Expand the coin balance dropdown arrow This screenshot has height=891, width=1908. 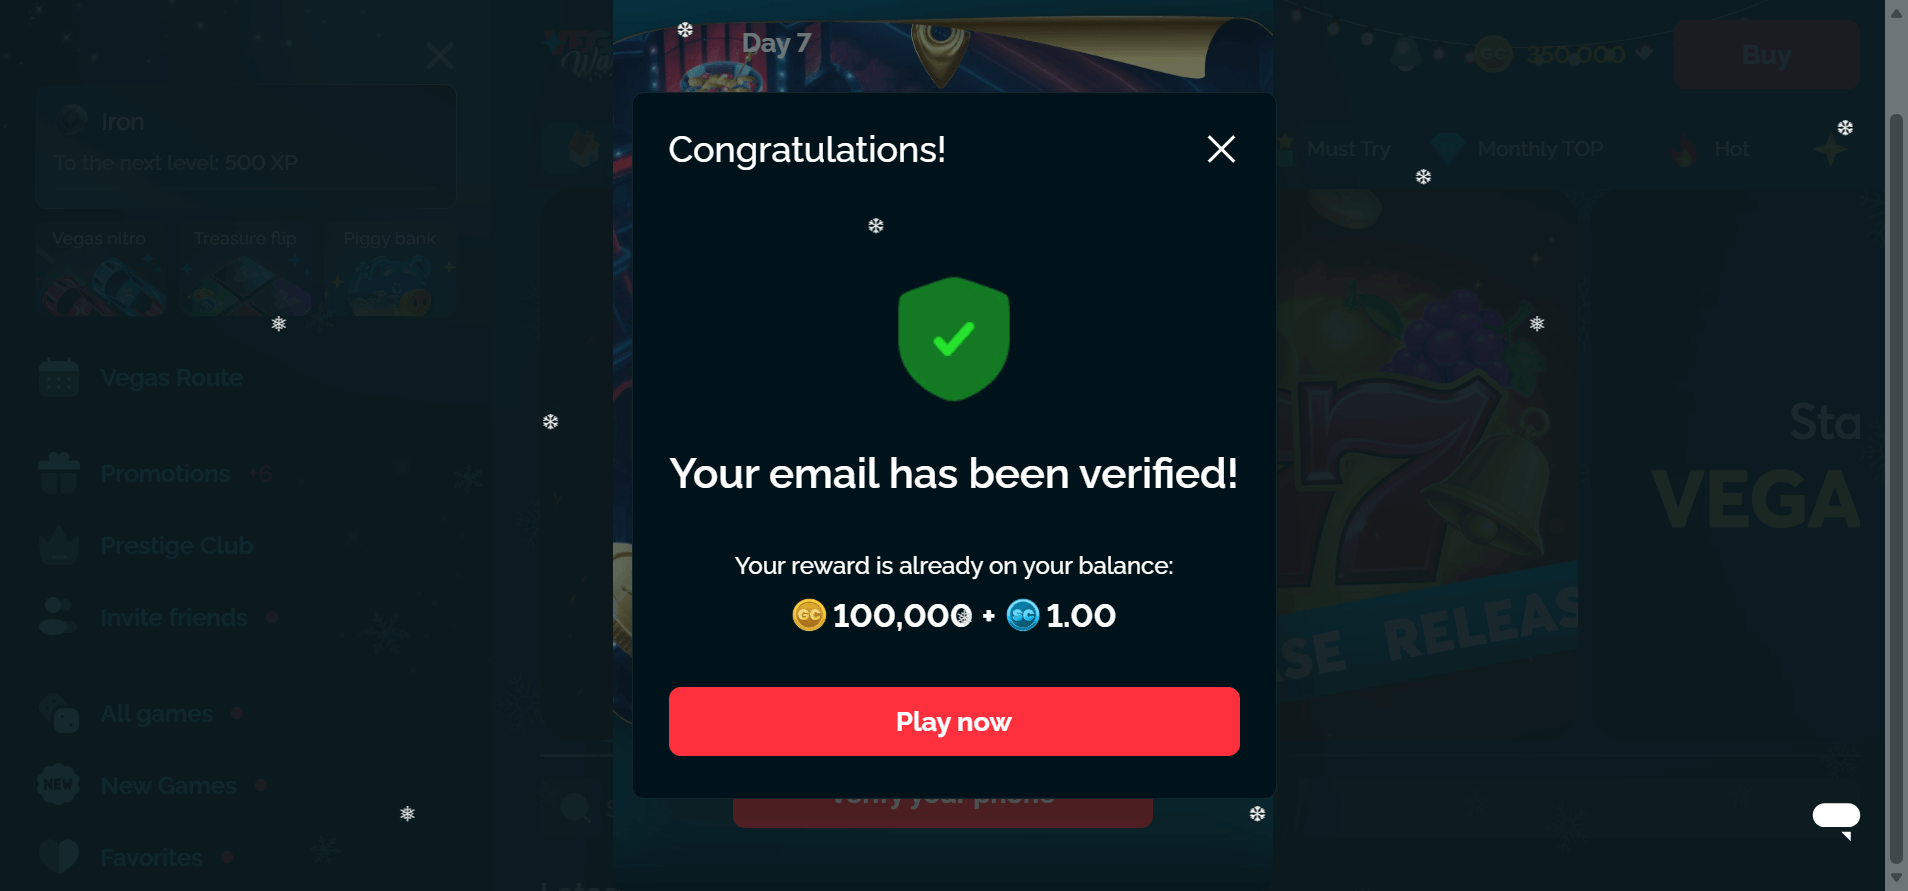click(x=1644, y=53)
